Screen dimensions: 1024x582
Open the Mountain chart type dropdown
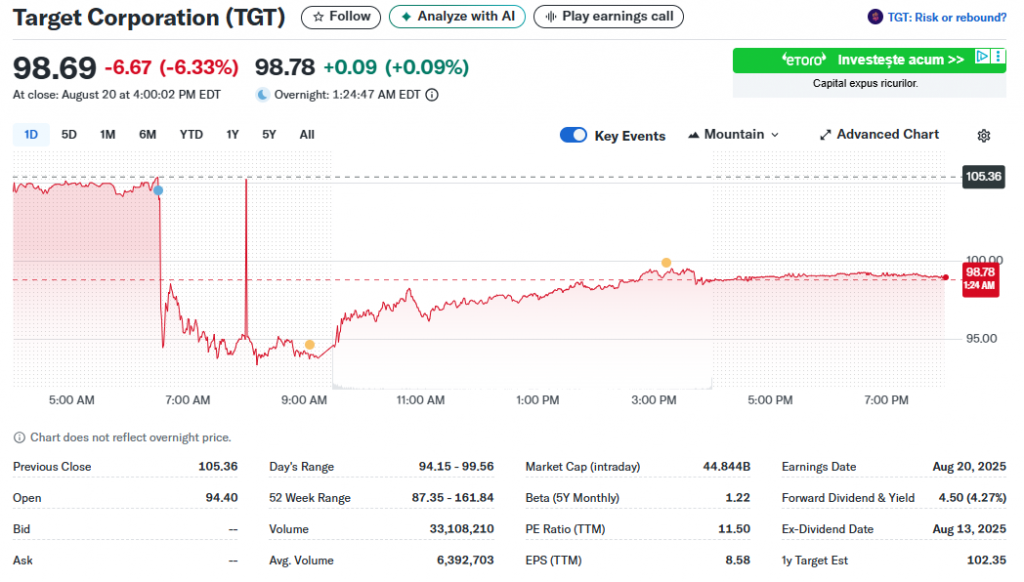(x=733, y=135)
